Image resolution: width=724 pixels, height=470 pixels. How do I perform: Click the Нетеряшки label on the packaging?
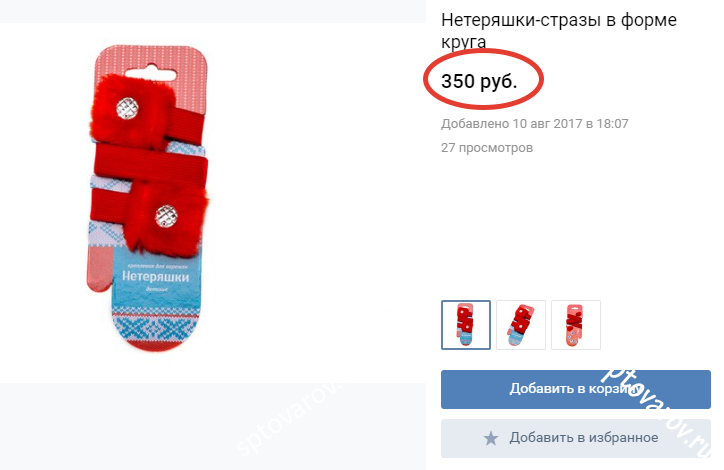156,277
